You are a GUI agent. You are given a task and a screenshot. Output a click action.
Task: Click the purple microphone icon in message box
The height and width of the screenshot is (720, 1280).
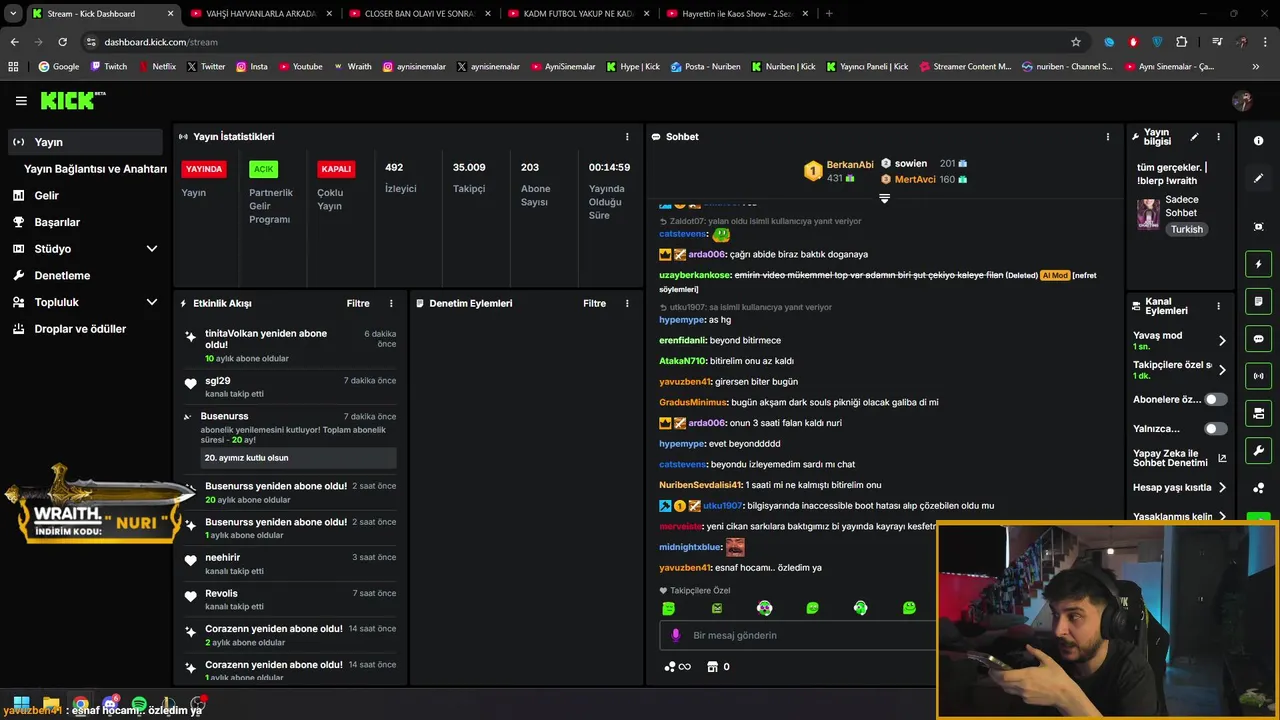675,635
